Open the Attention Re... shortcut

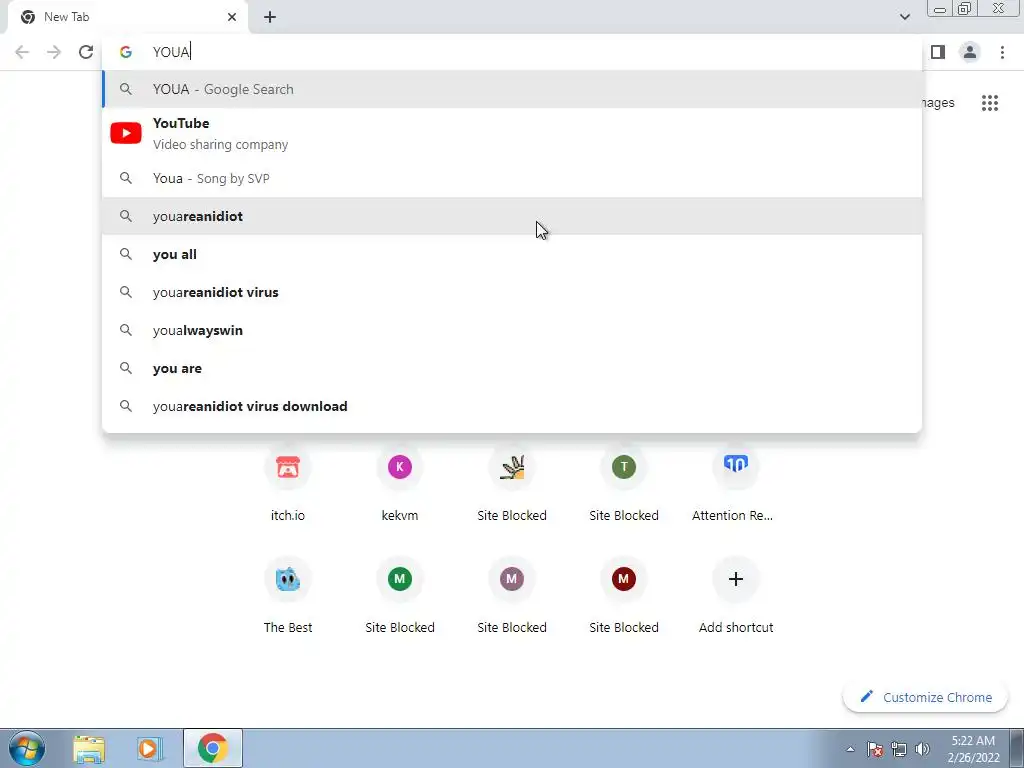click(735, 483)
